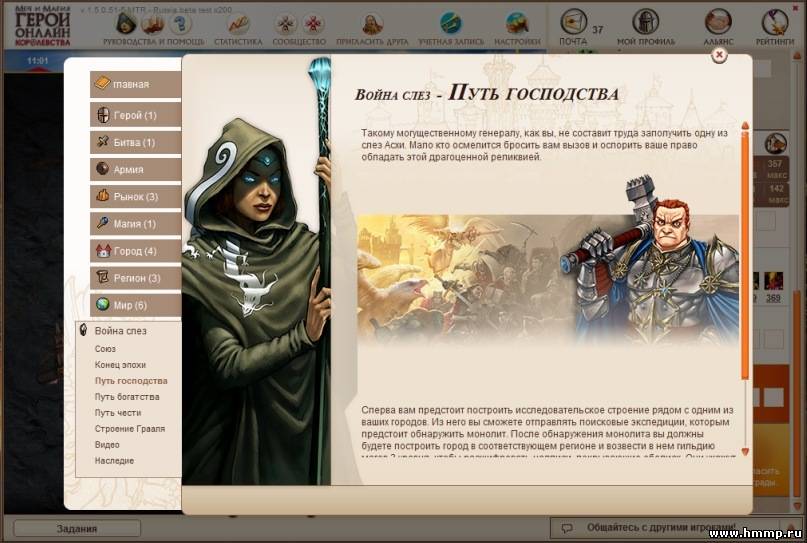Open the Битва (1) section
Screen dimensions: 807x543
click(136, 142)
